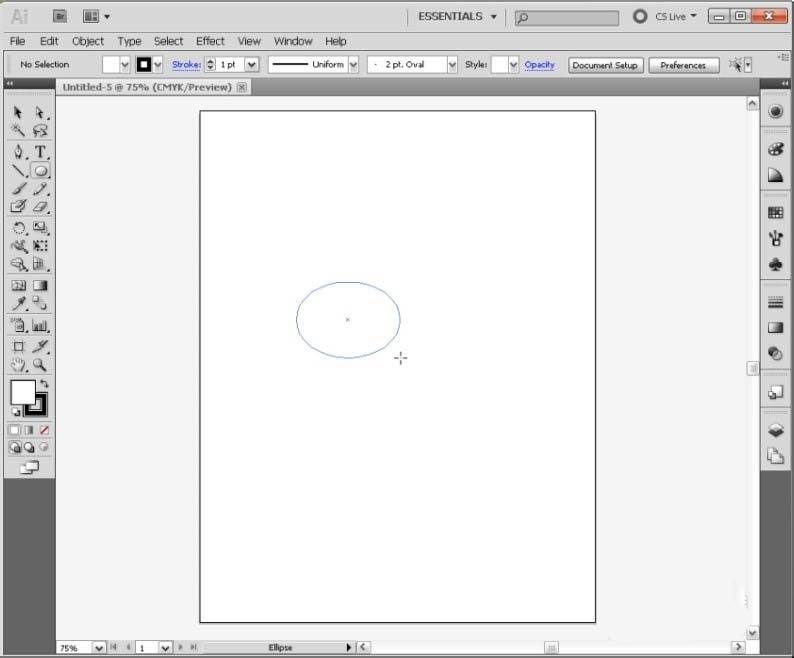
Task: Open the 75% zoom level dropdown
Action: (98, 648)
